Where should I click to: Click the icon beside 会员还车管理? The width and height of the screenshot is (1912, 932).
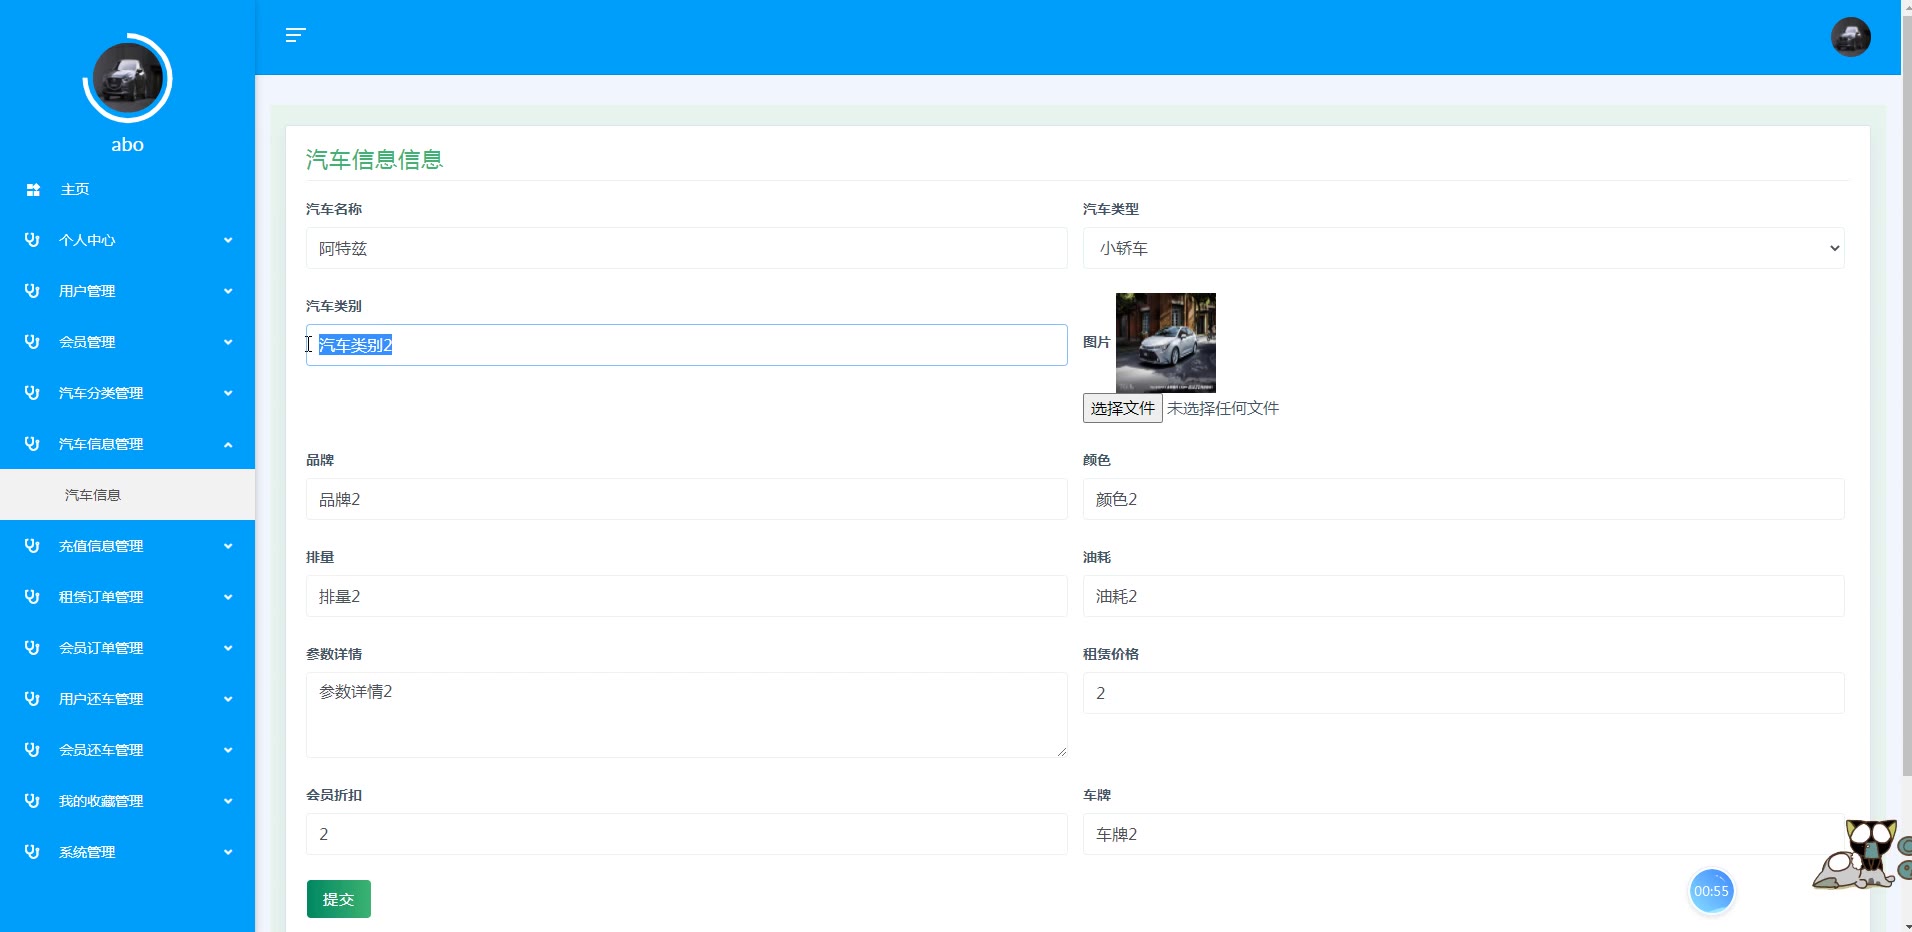coord(32,750)
